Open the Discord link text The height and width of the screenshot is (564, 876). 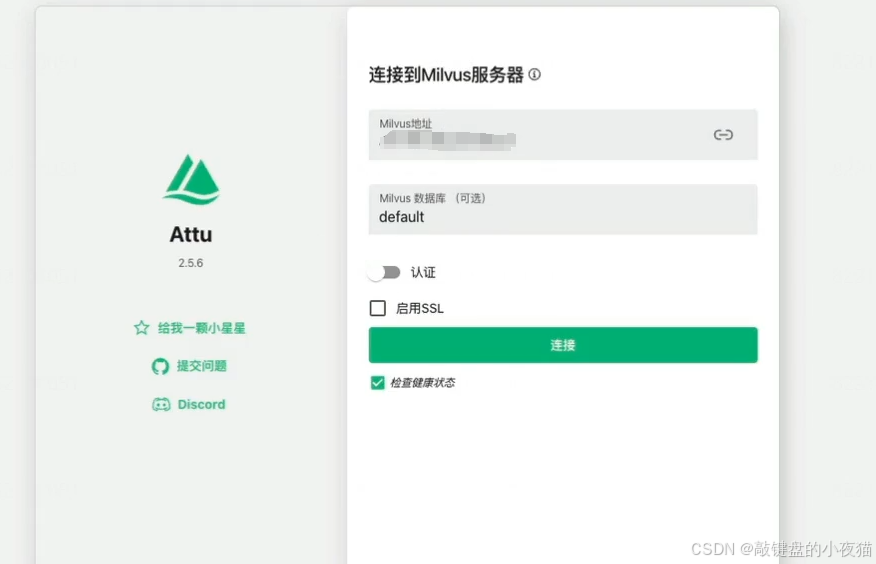pos(201,404)
